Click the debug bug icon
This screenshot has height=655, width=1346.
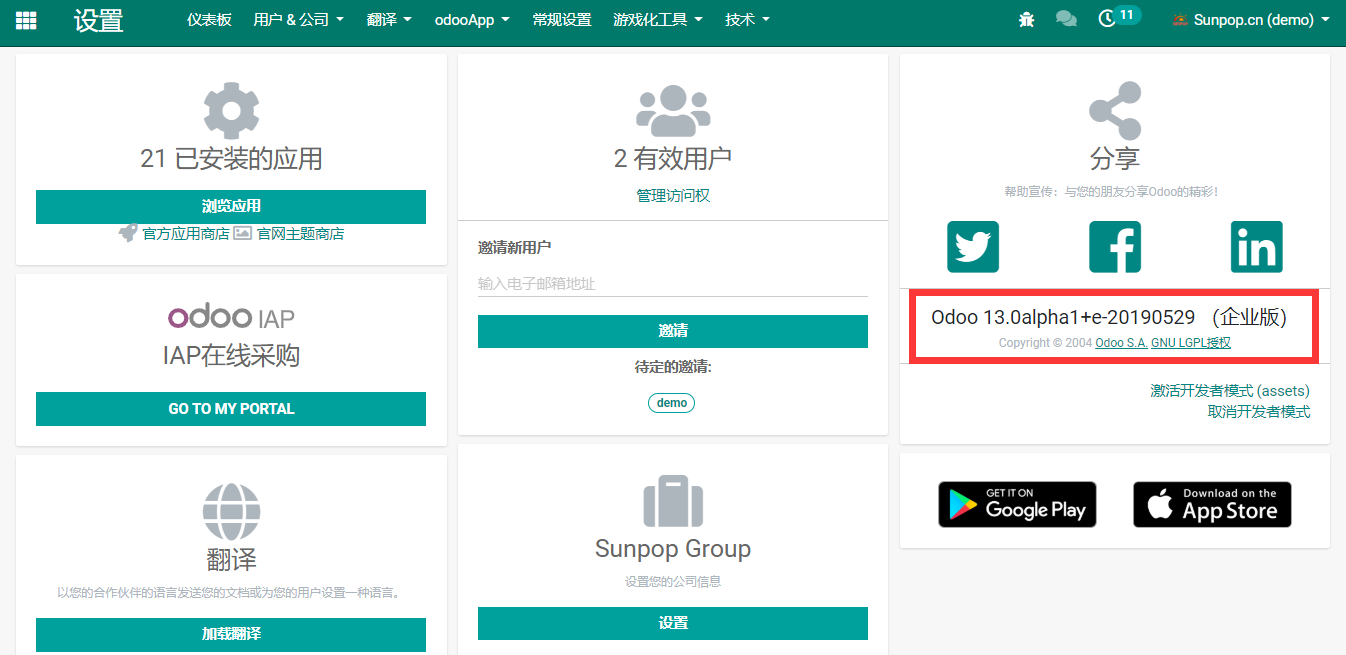coord(1026,19)
